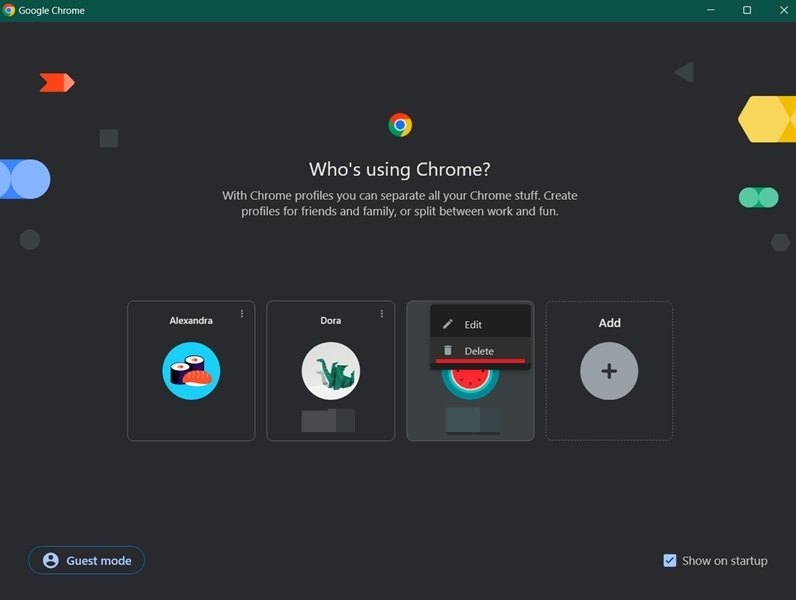Click Alexandra's sushi avatar
This screenshot has height=600, width=796.
[191, 371]
